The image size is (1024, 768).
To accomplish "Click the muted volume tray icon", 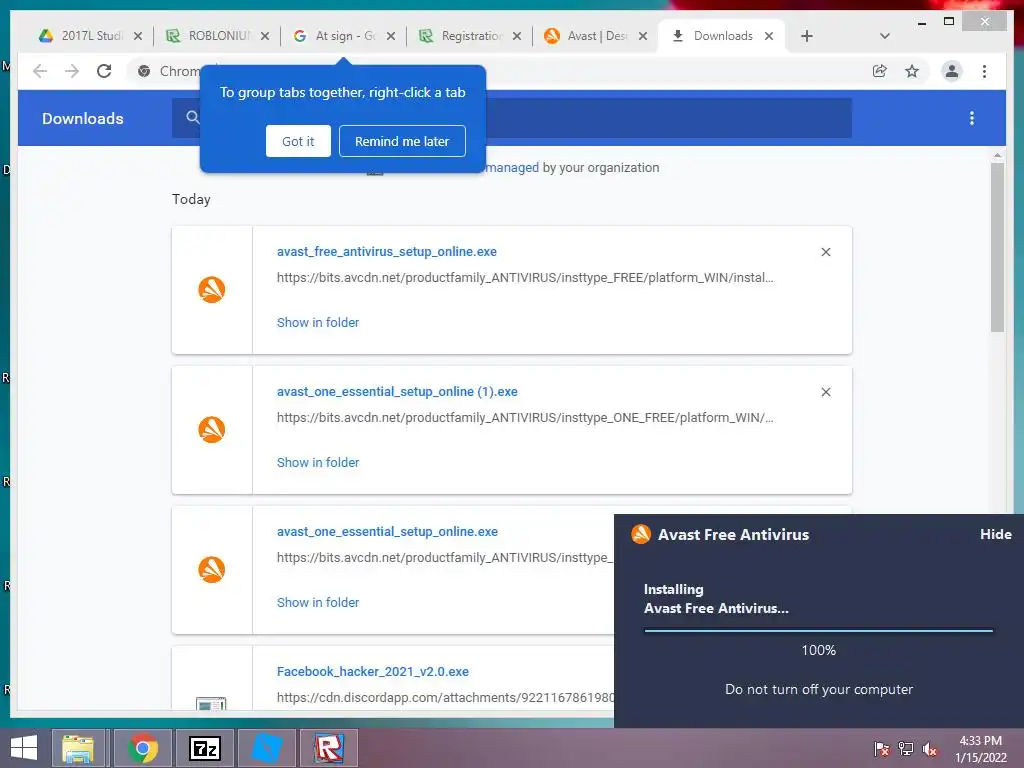I will (x=930, y=748).
